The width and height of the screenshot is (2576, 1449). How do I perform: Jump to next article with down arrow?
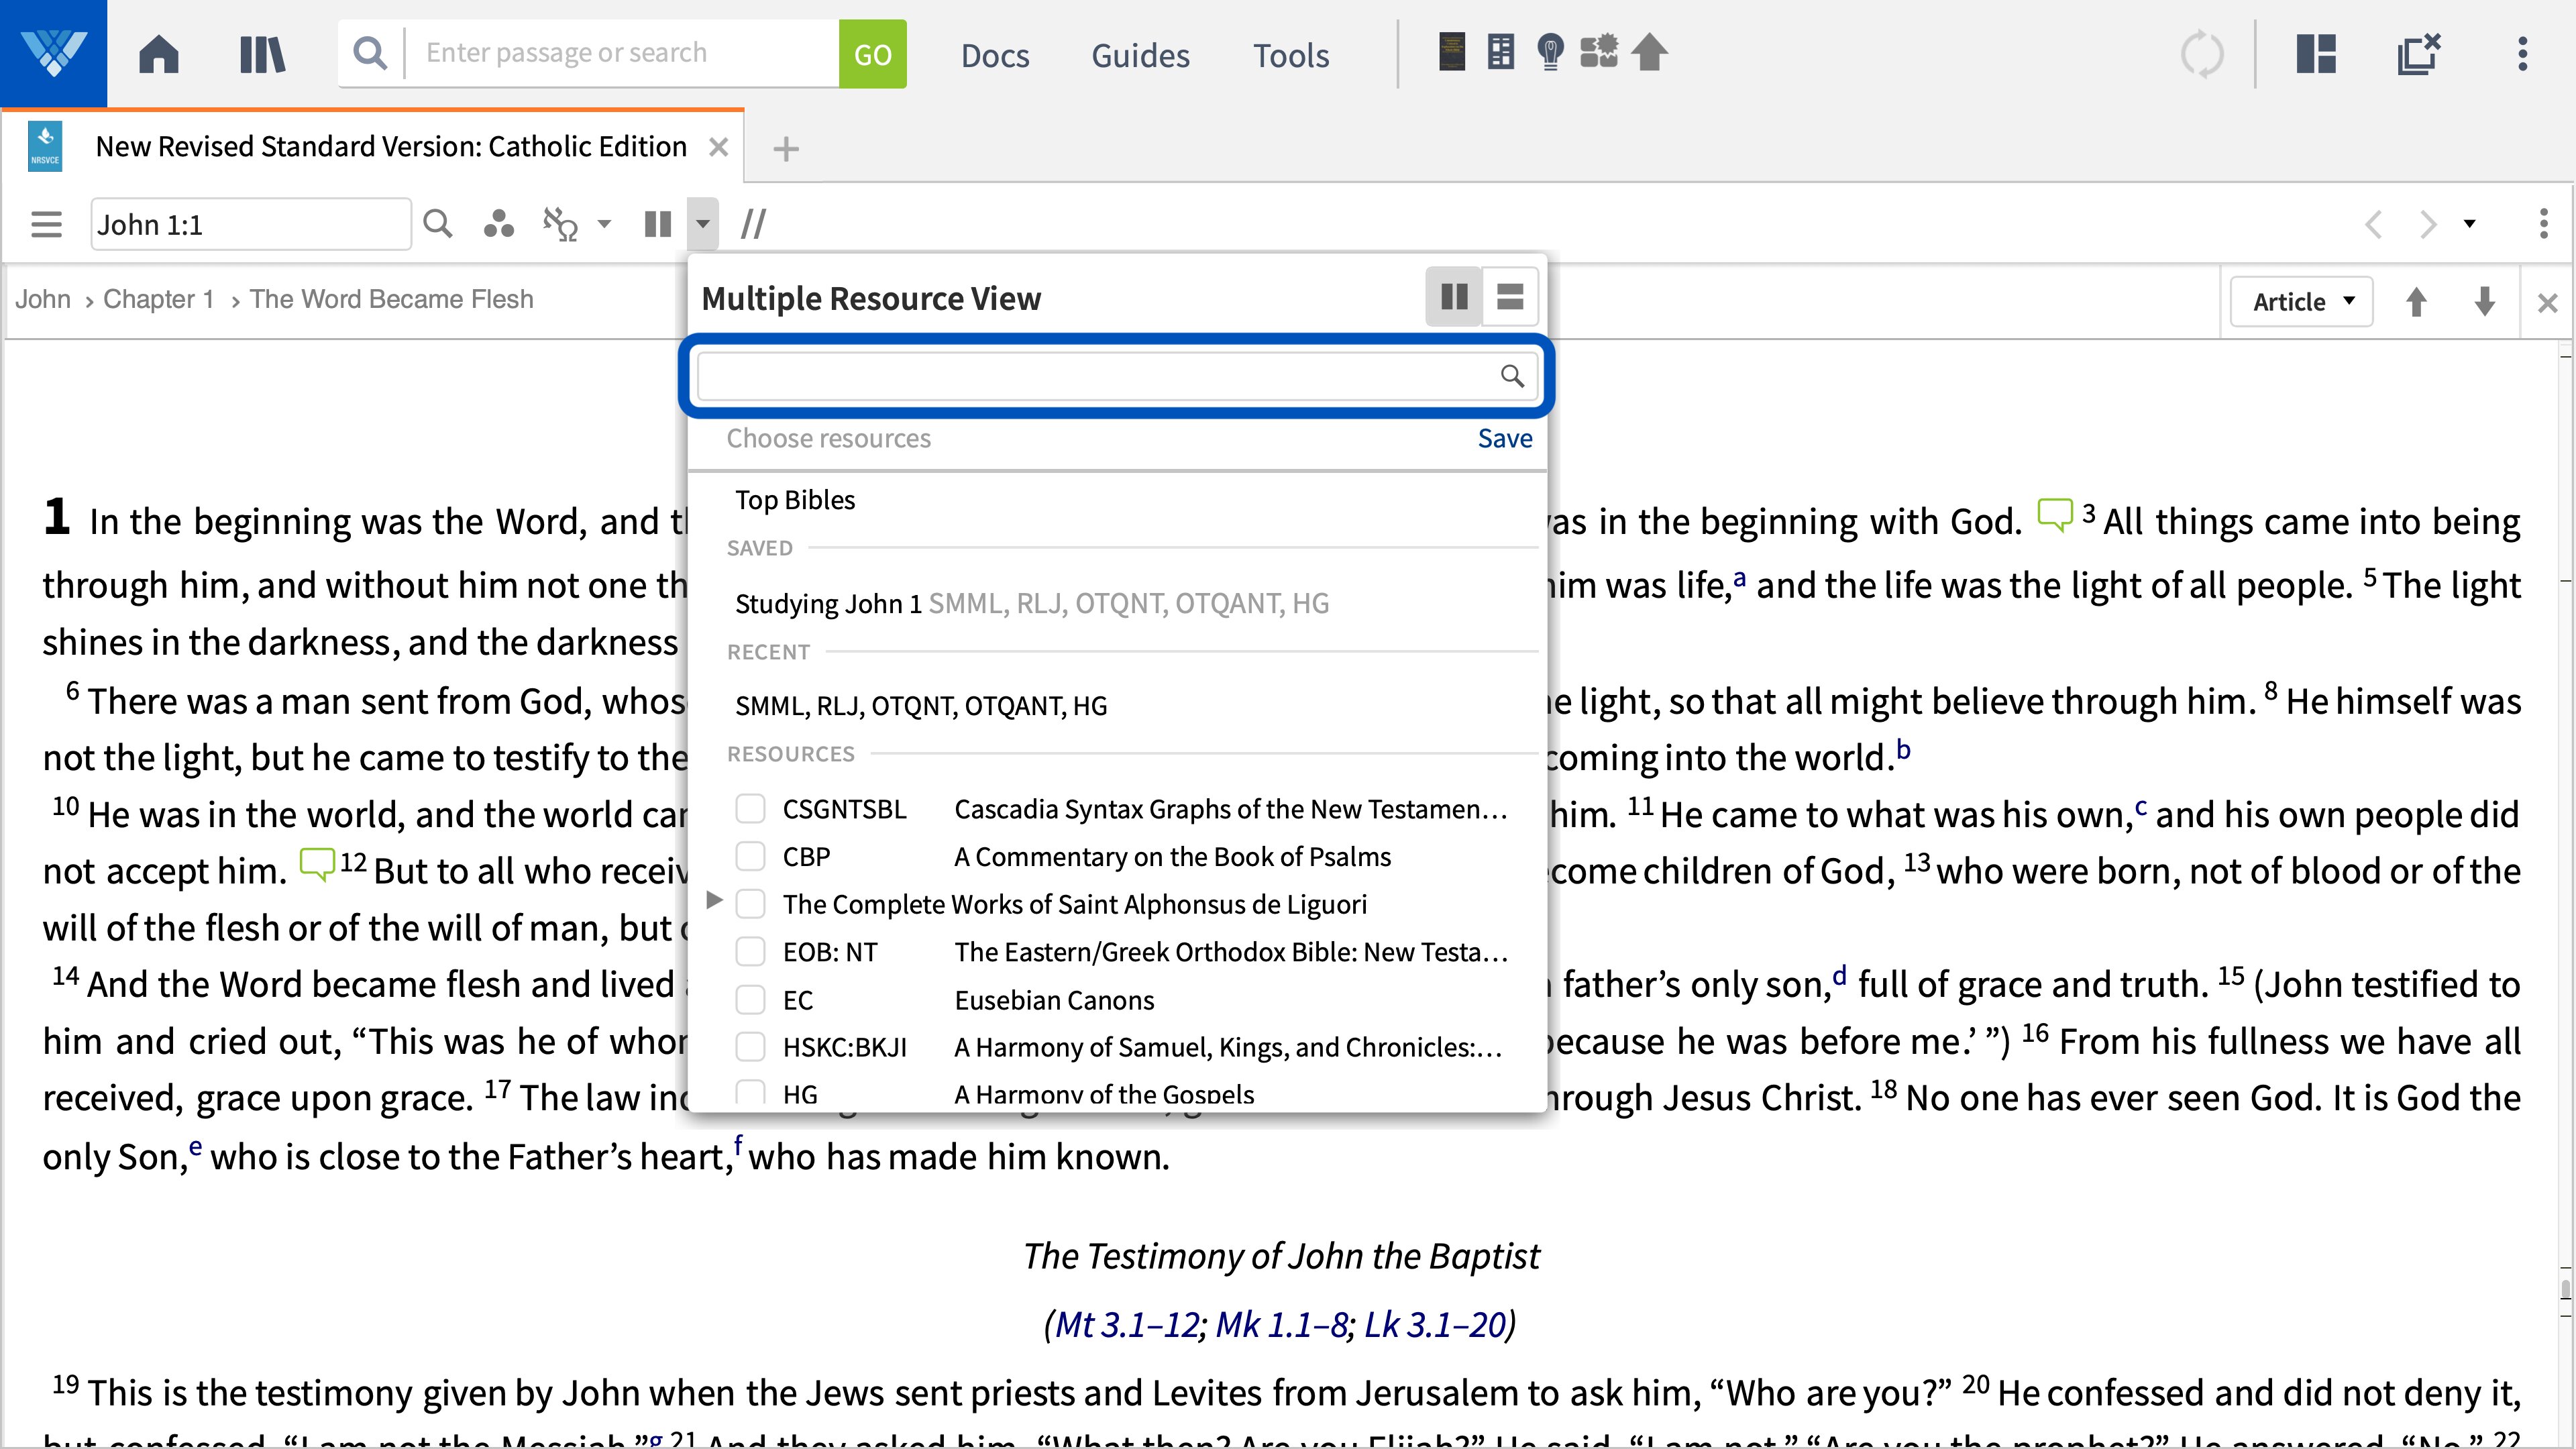(x=2484, y=302)
